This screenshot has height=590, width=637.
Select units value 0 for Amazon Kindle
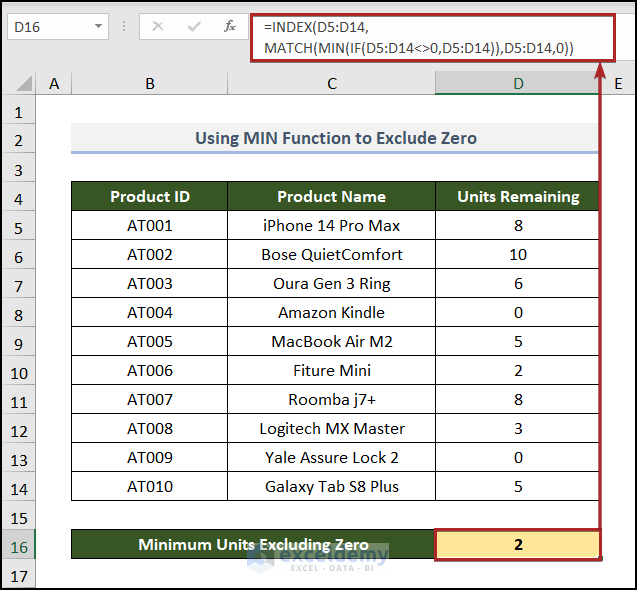pyautogui.click(x=517, y=312)
